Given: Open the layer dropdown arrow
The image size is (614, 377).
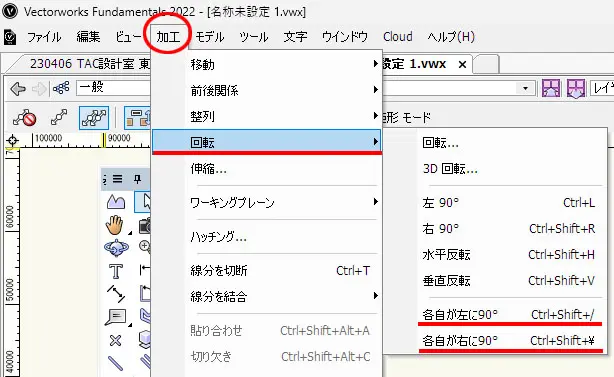Looking at the screenshot, I should click(526, 88).
